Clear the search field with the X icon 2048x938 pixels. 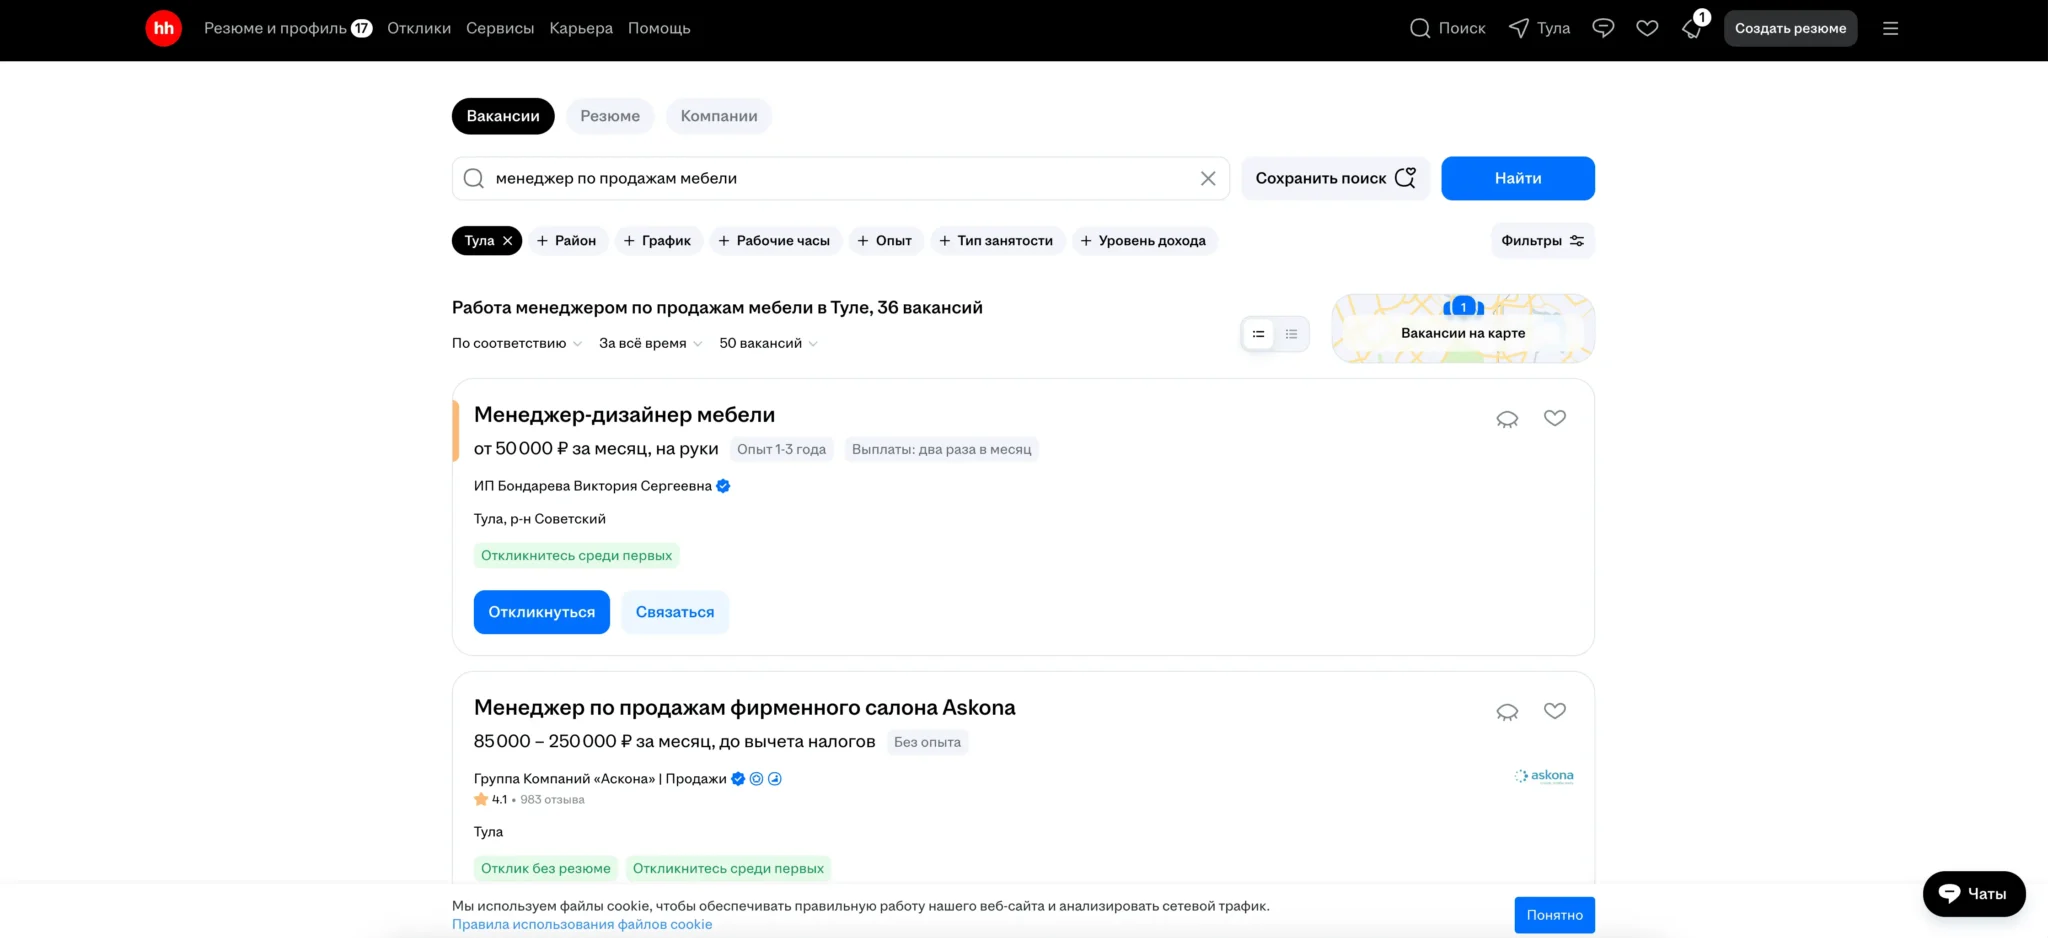[x=1208, y=178]
